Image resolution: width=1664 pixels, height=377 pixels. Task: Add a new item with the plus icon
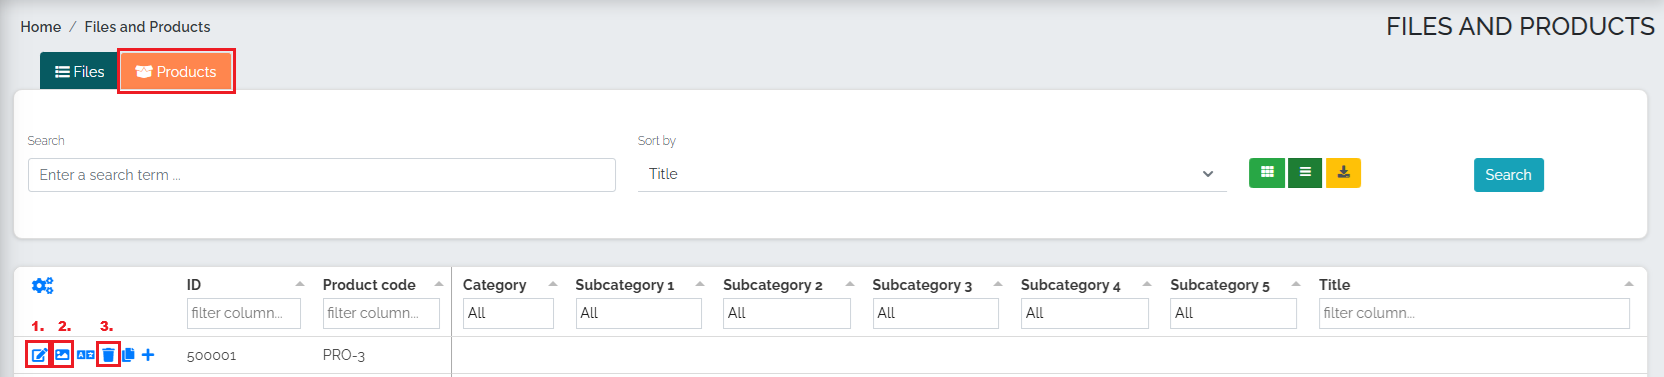pos(148,355)
